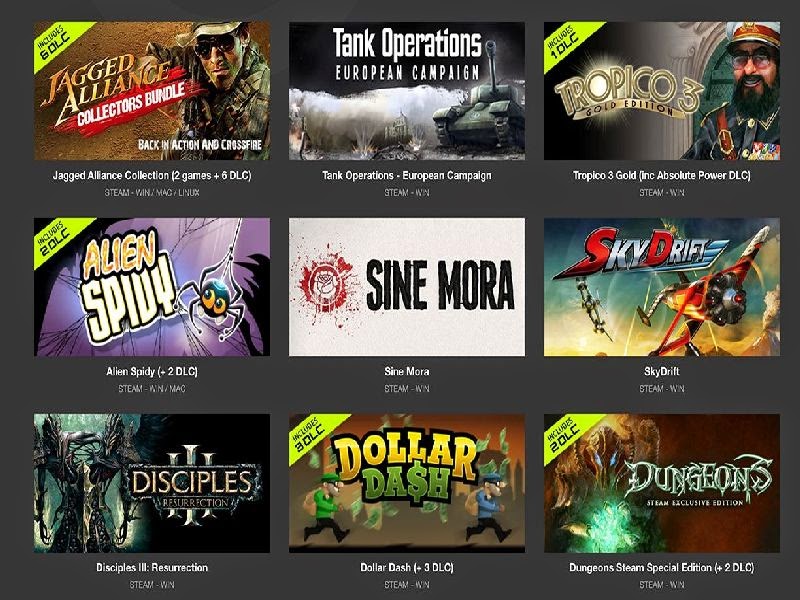Image resolution: width=800 pixels, height=600 pixels.
Task: Click the Dungeons Steam Special Edition title
Action: 662,567
